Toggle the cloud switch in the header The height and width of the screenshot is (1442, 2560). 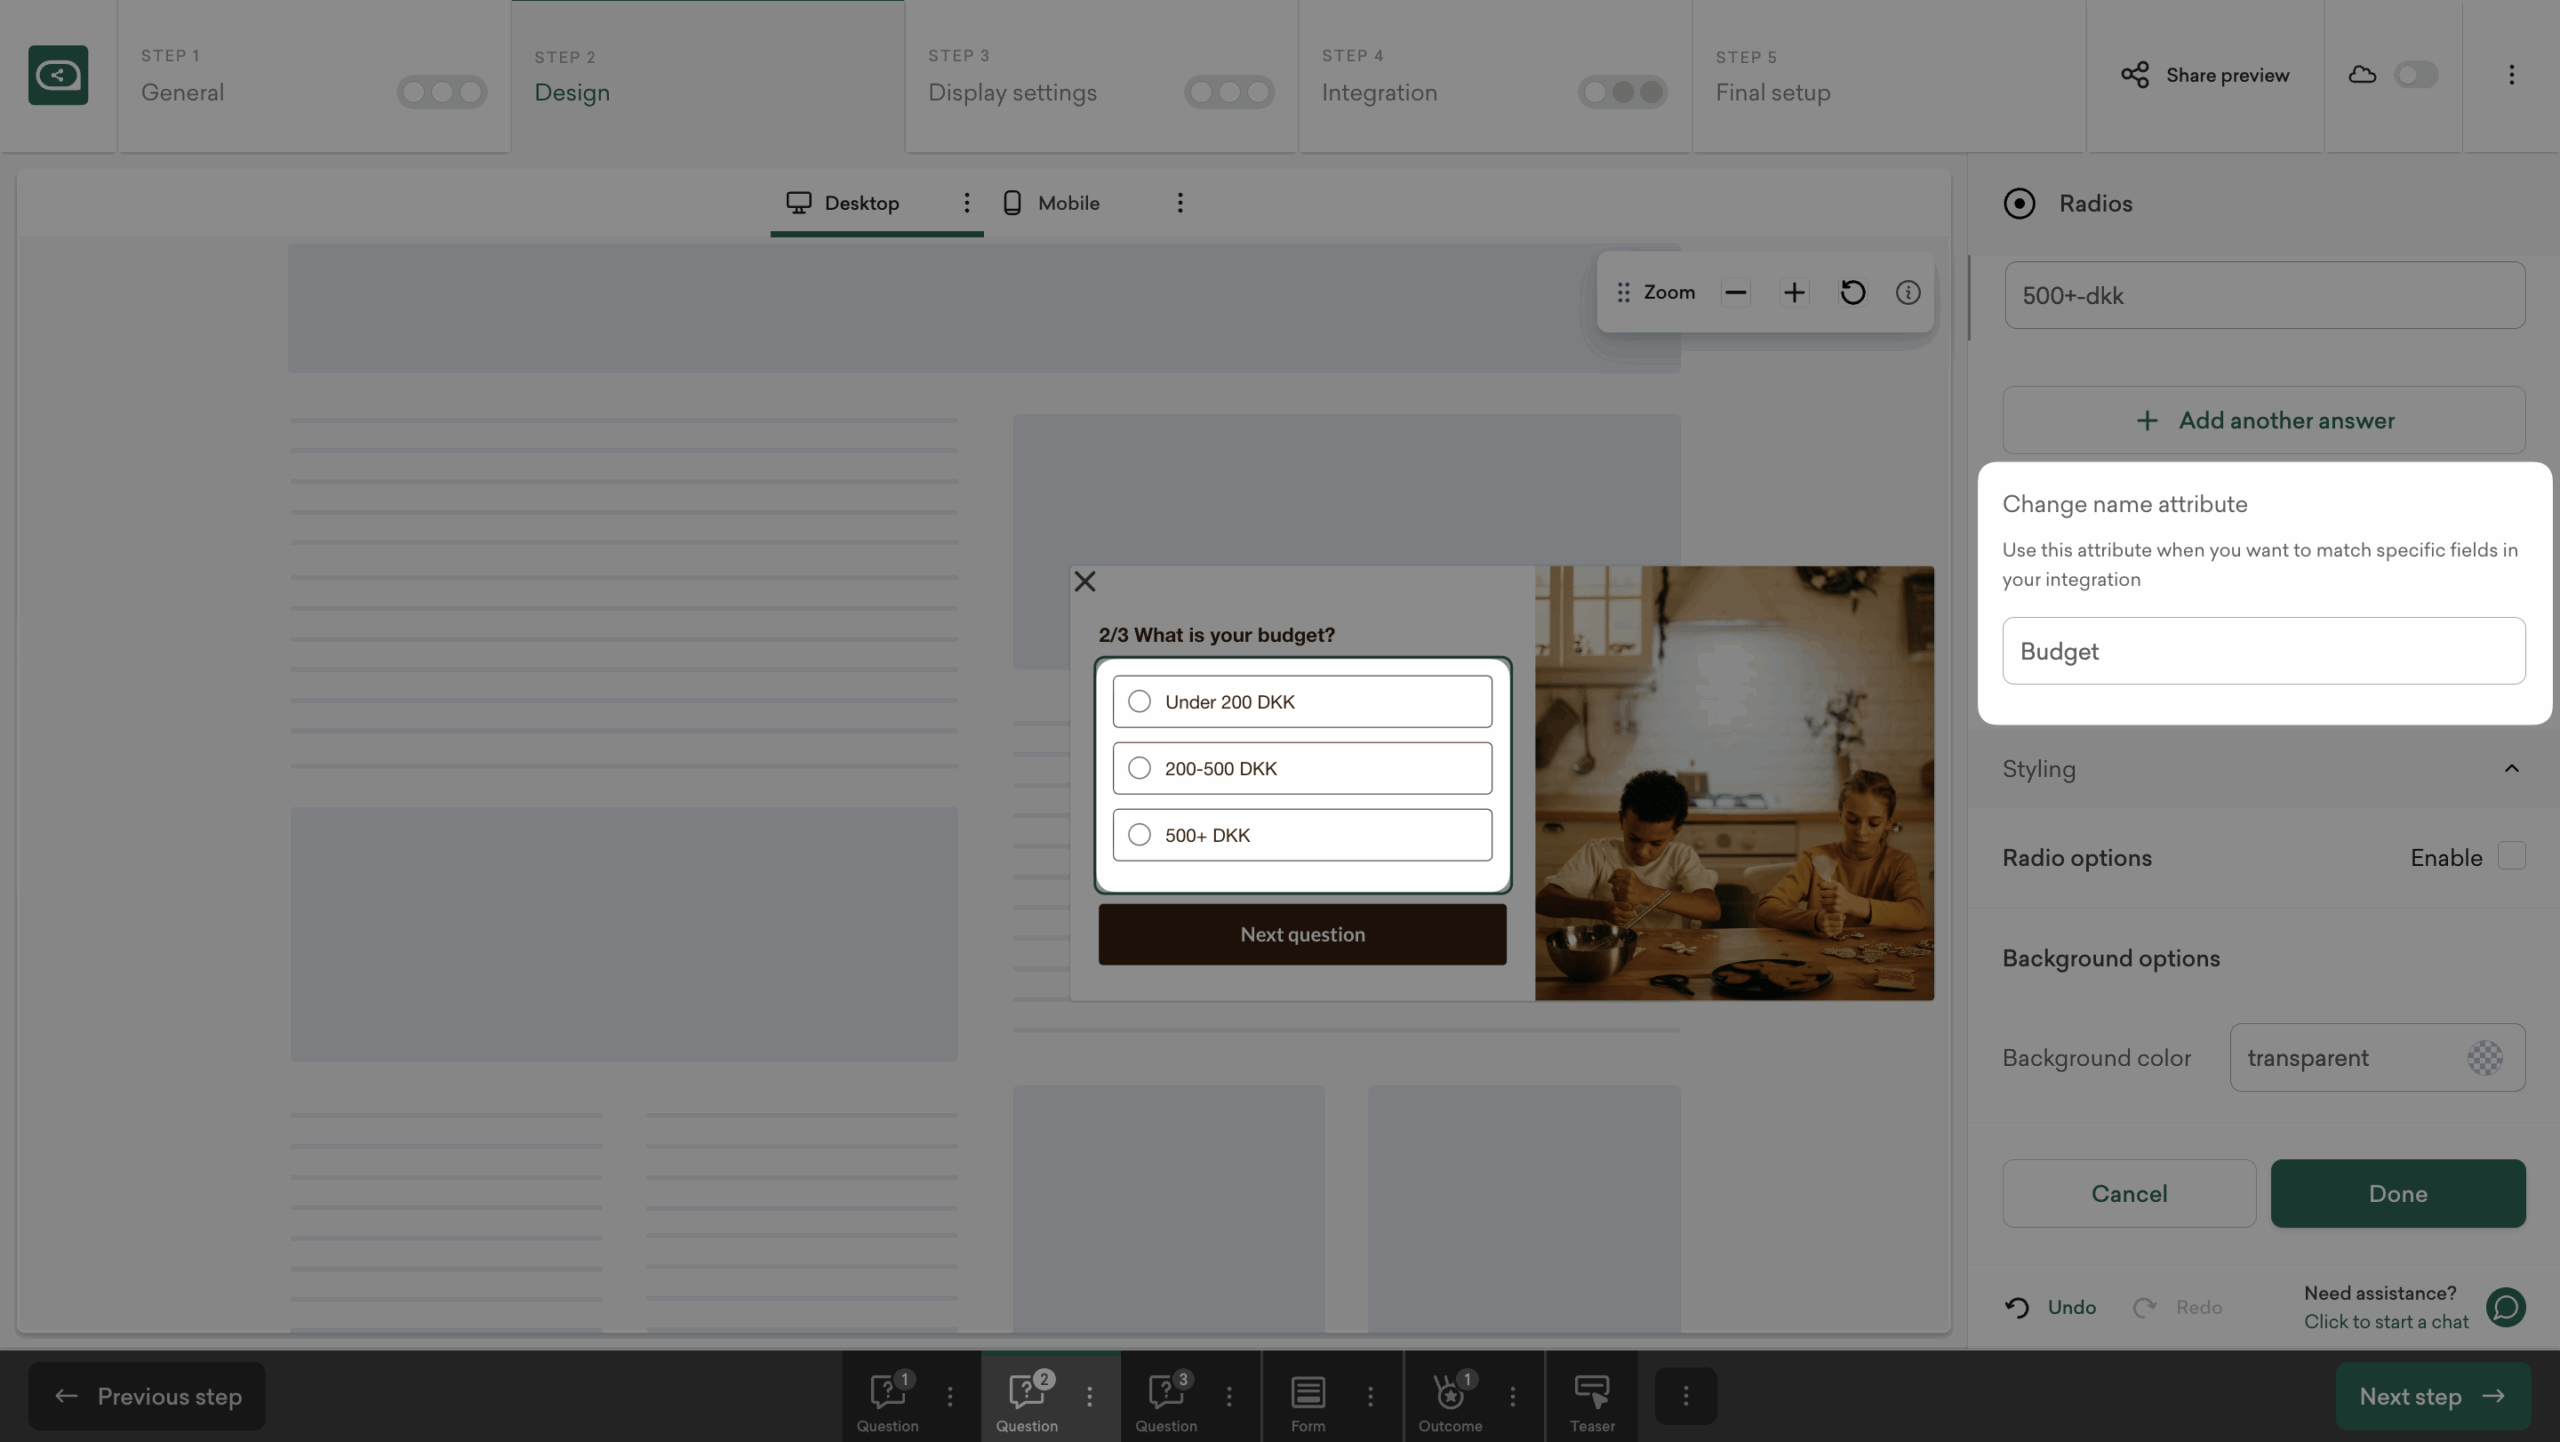(2415, 75)
